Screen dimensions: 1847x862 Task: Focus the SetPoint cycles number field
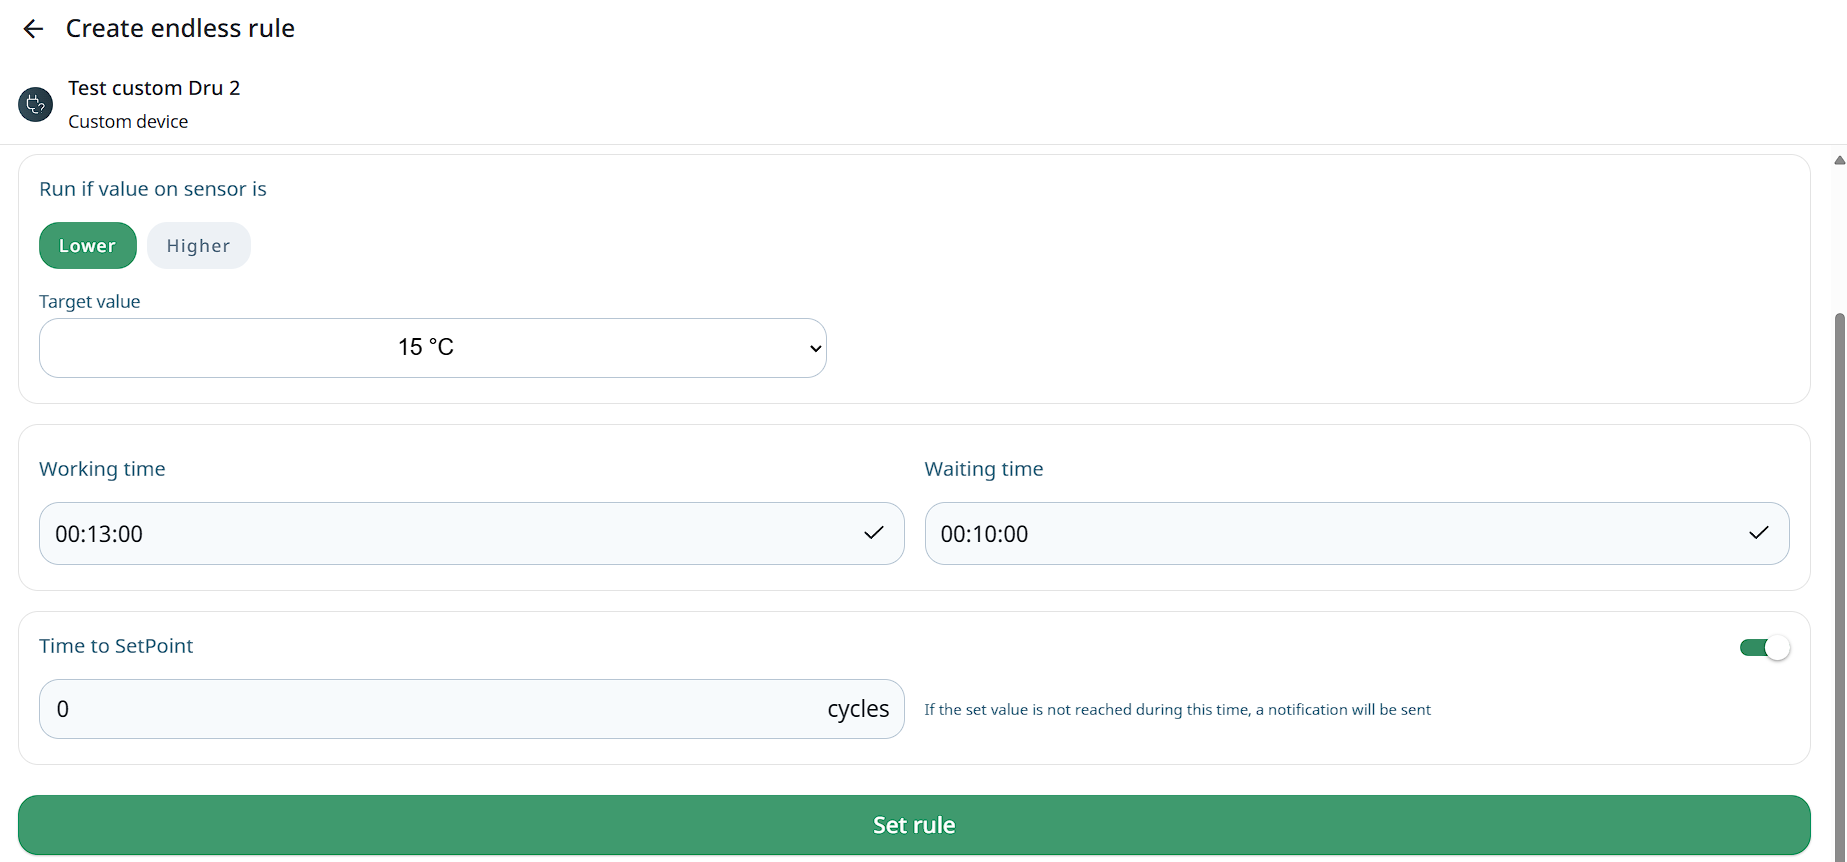pyautogui.click(x=430, y=709)
